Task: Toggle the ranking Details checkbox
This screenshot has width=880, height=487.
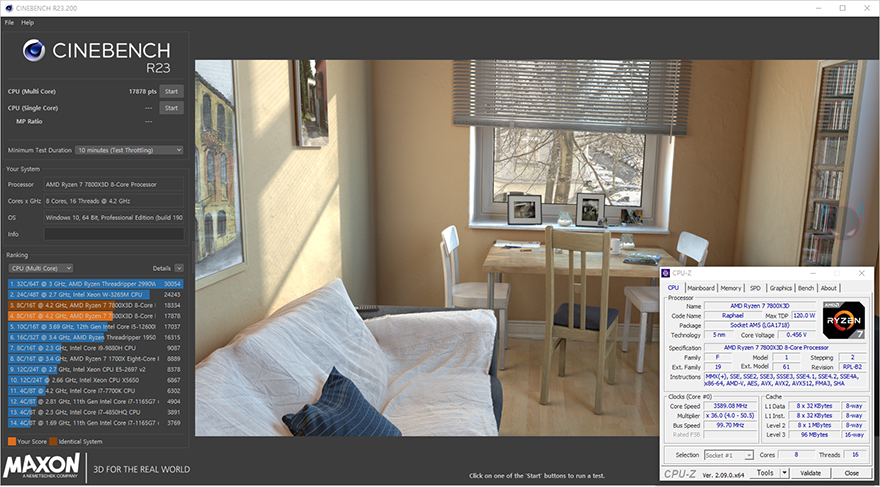Action: (179, 268)
